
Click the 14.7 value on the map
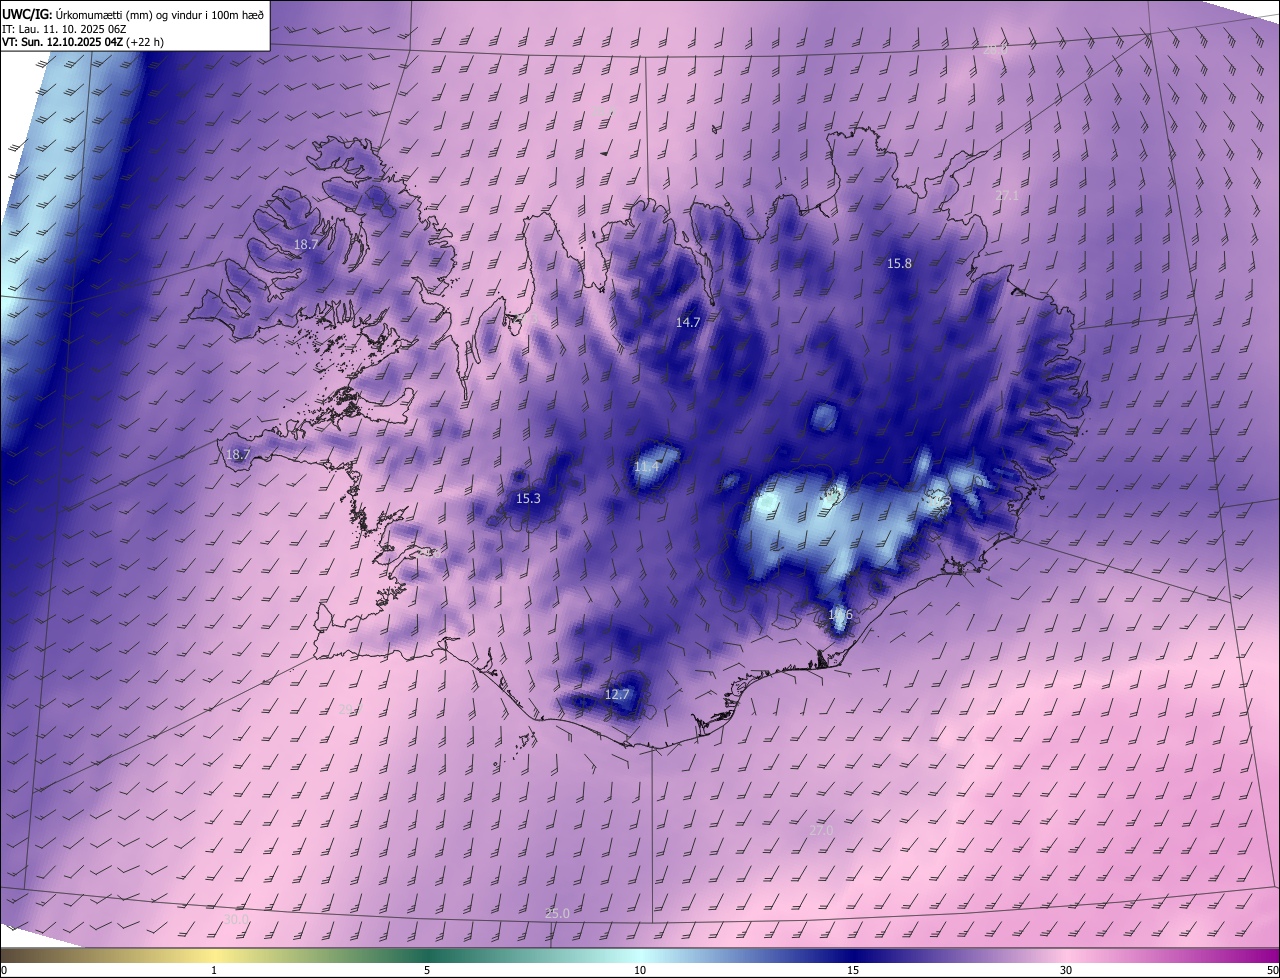point(687,322)
